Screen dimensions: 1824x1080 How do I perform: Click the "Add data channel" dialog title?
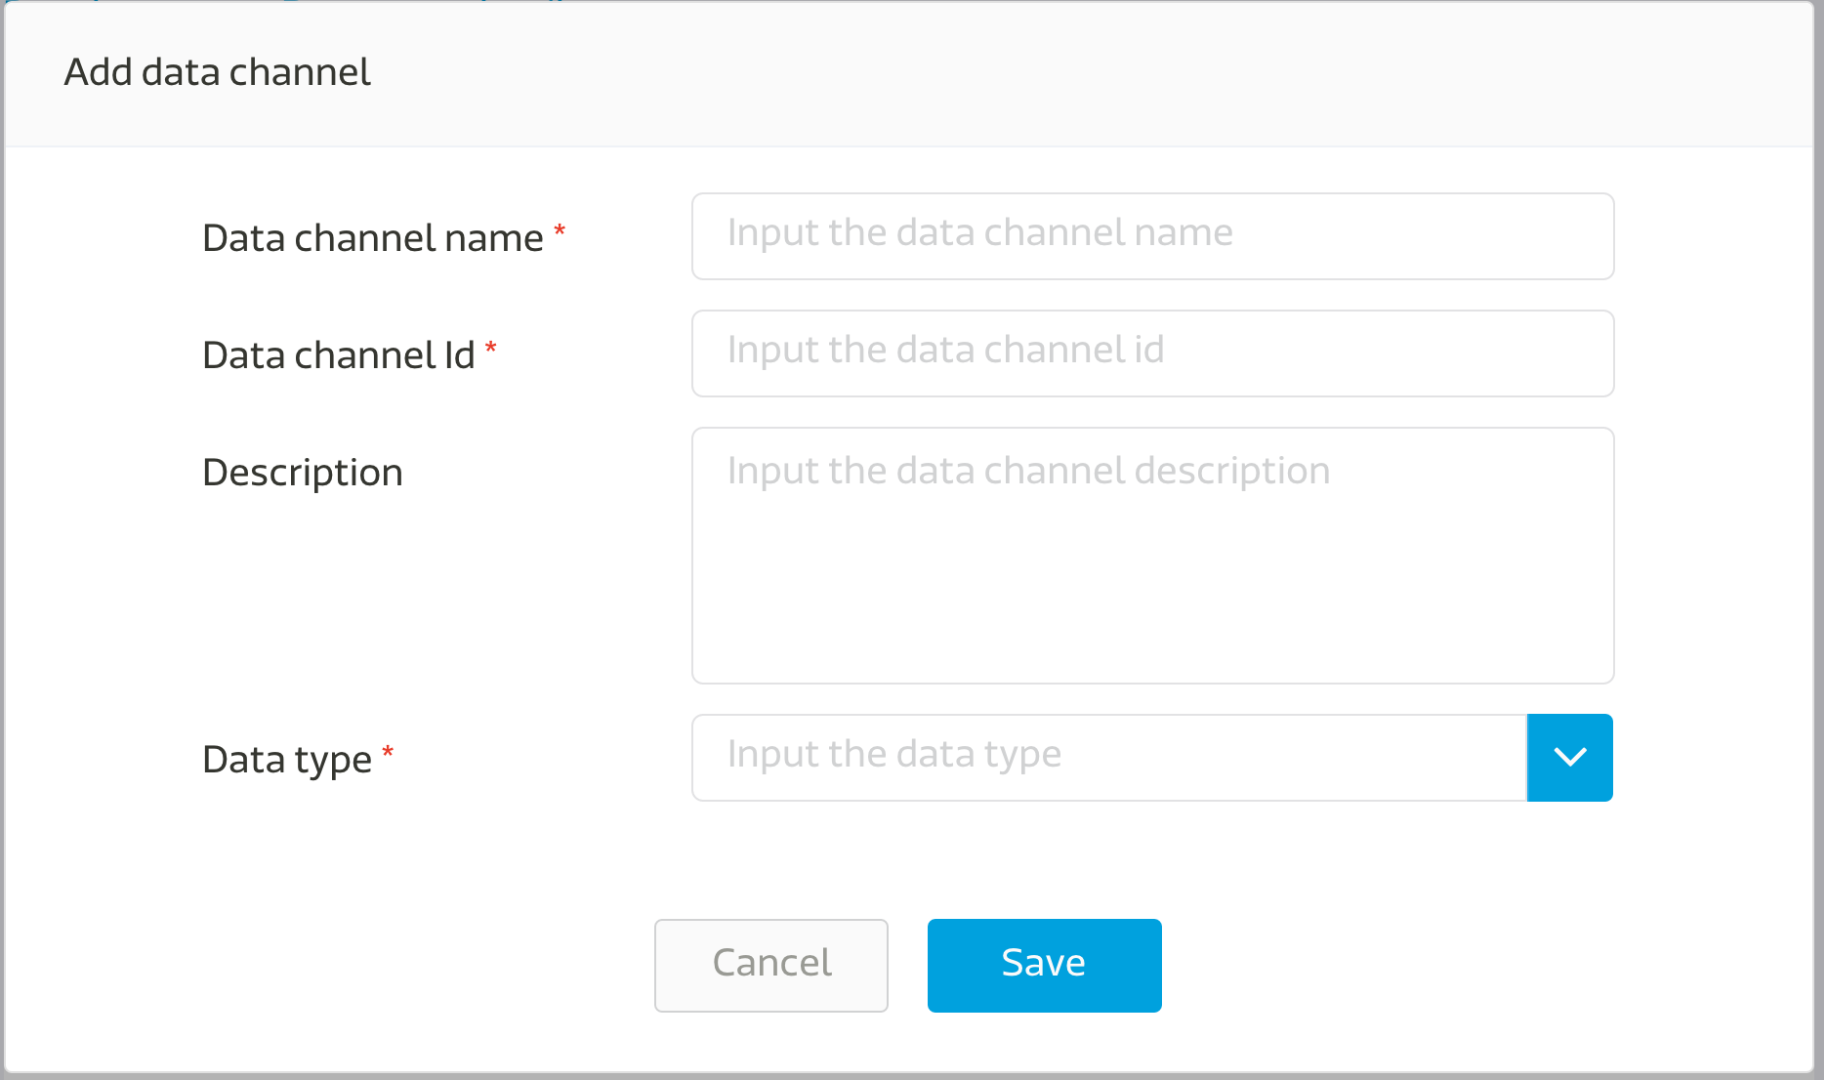pyautogui.click(x=217, y=72)
